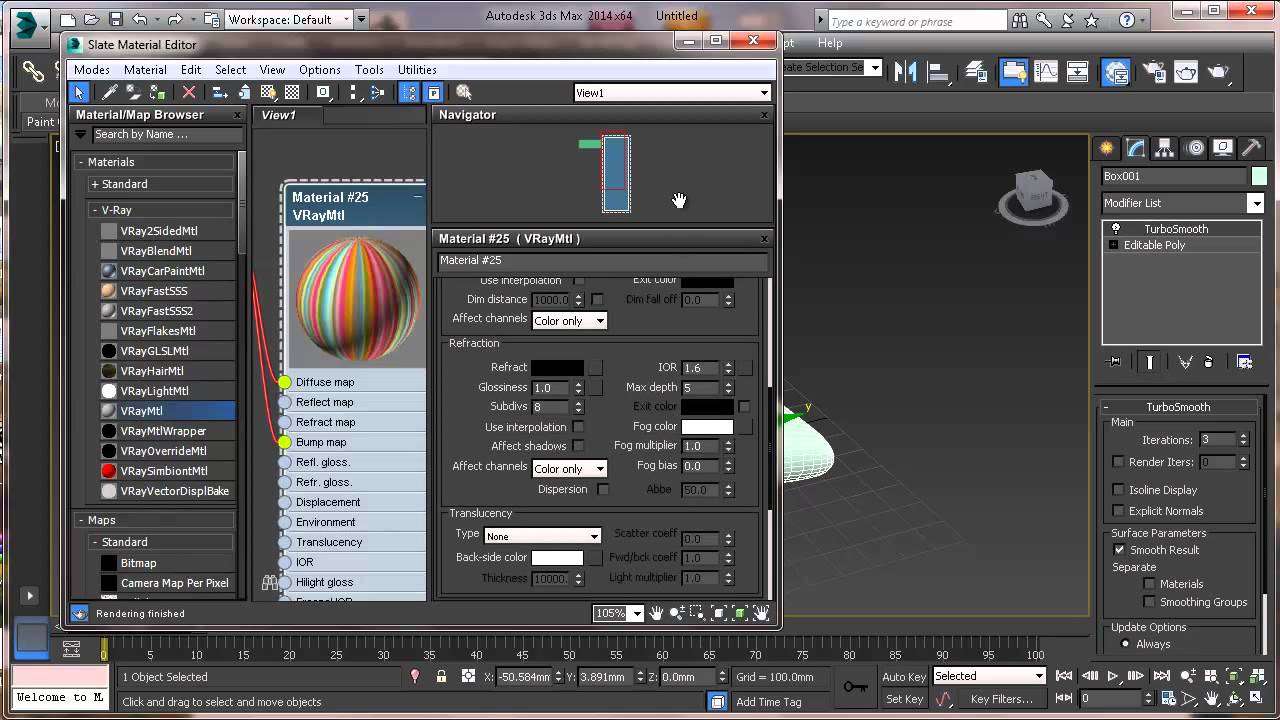
Task: Click the Mirror tool icon in main toolbar
Action: point(905,71)
